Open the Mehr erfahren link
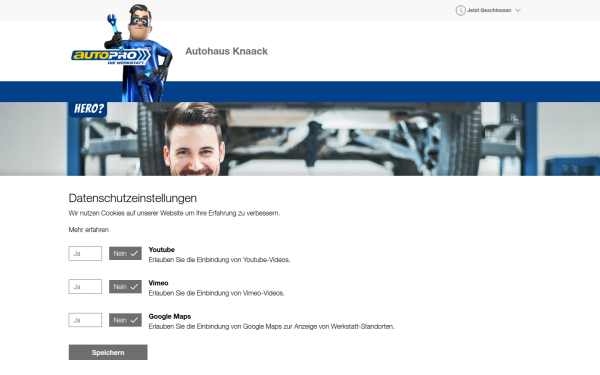Screen dimensions: 600x375 point(89,230)
